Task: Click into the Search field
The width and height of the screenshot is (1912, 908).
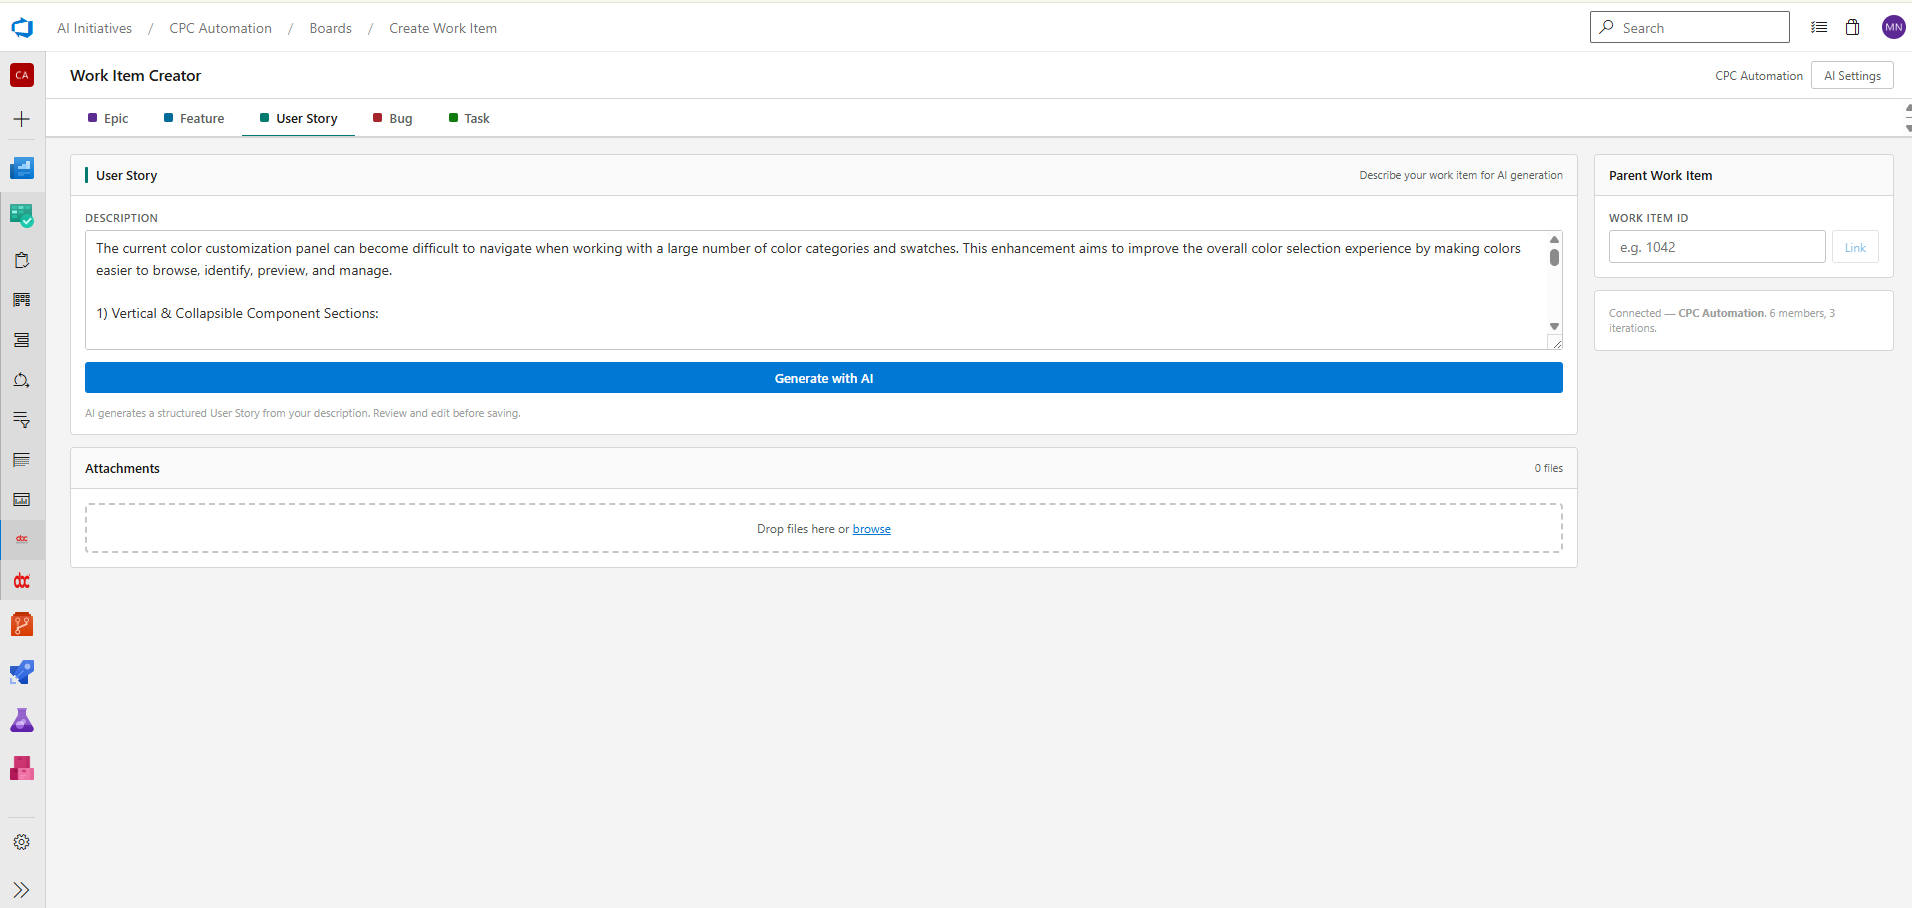Action: tap(1690, 27)
